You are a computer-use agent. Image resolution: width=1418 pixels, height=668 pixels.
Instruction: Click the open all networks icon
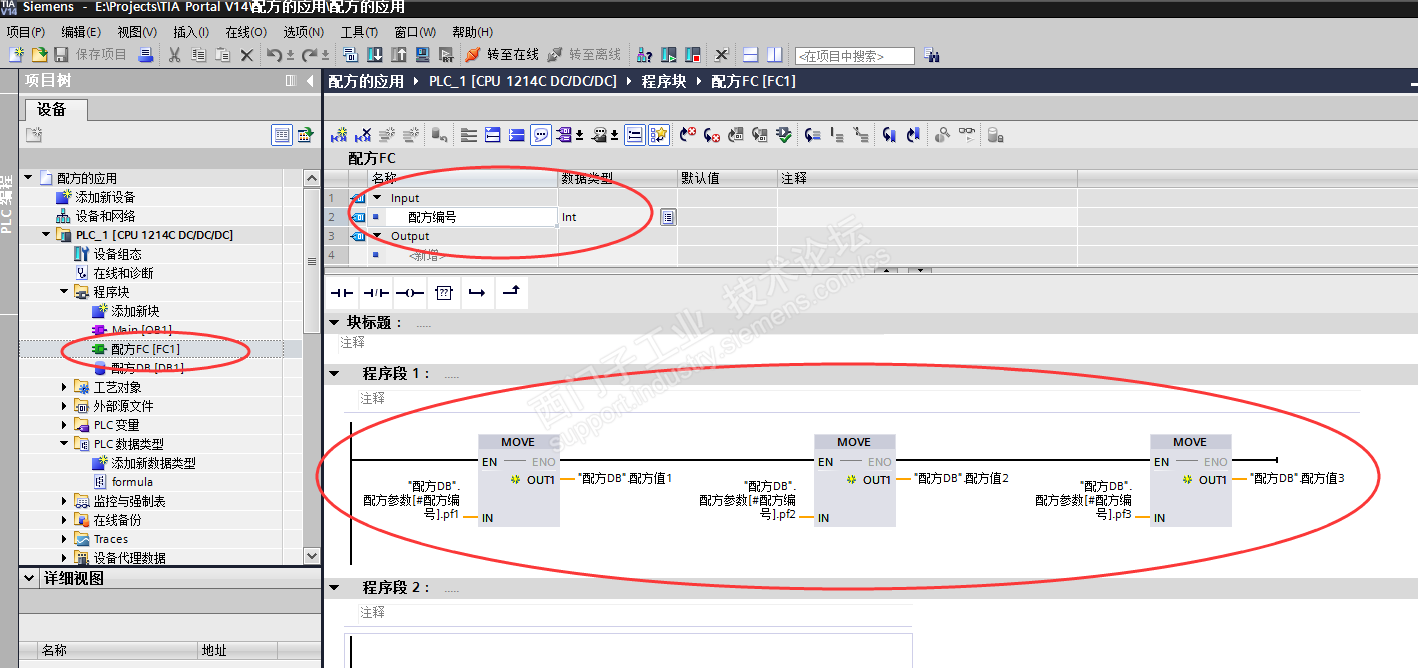(491, 135)
